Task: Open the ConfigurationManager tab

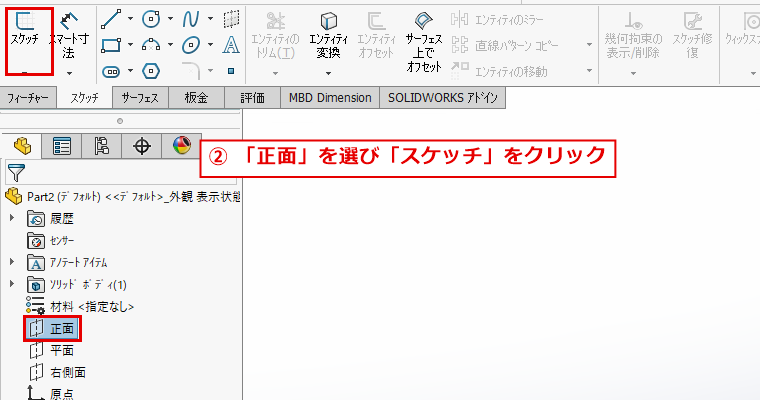Action: click(x=101, y=146)
